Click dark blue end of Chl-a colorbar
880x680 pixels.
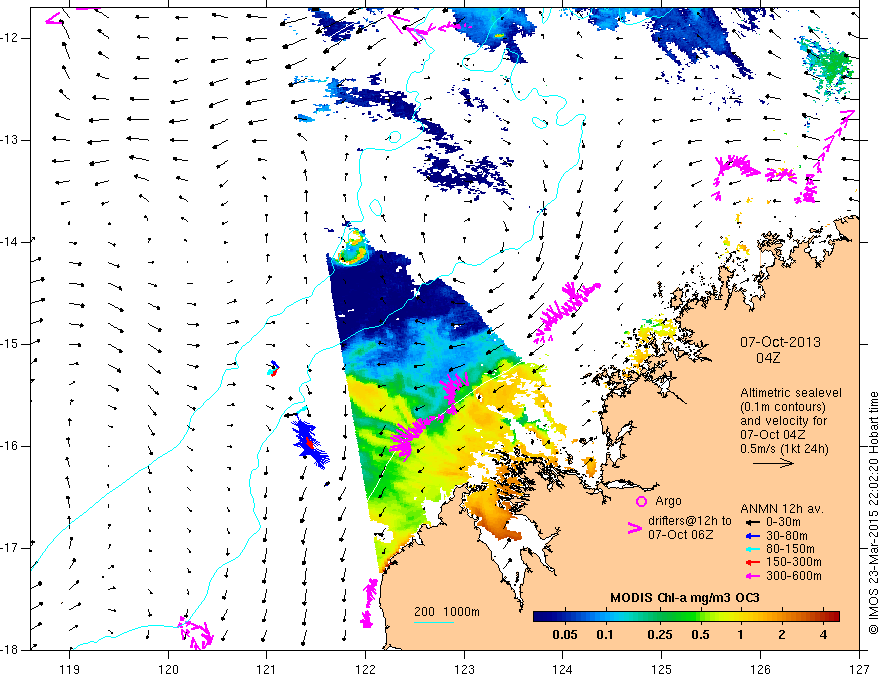point(540,617)
